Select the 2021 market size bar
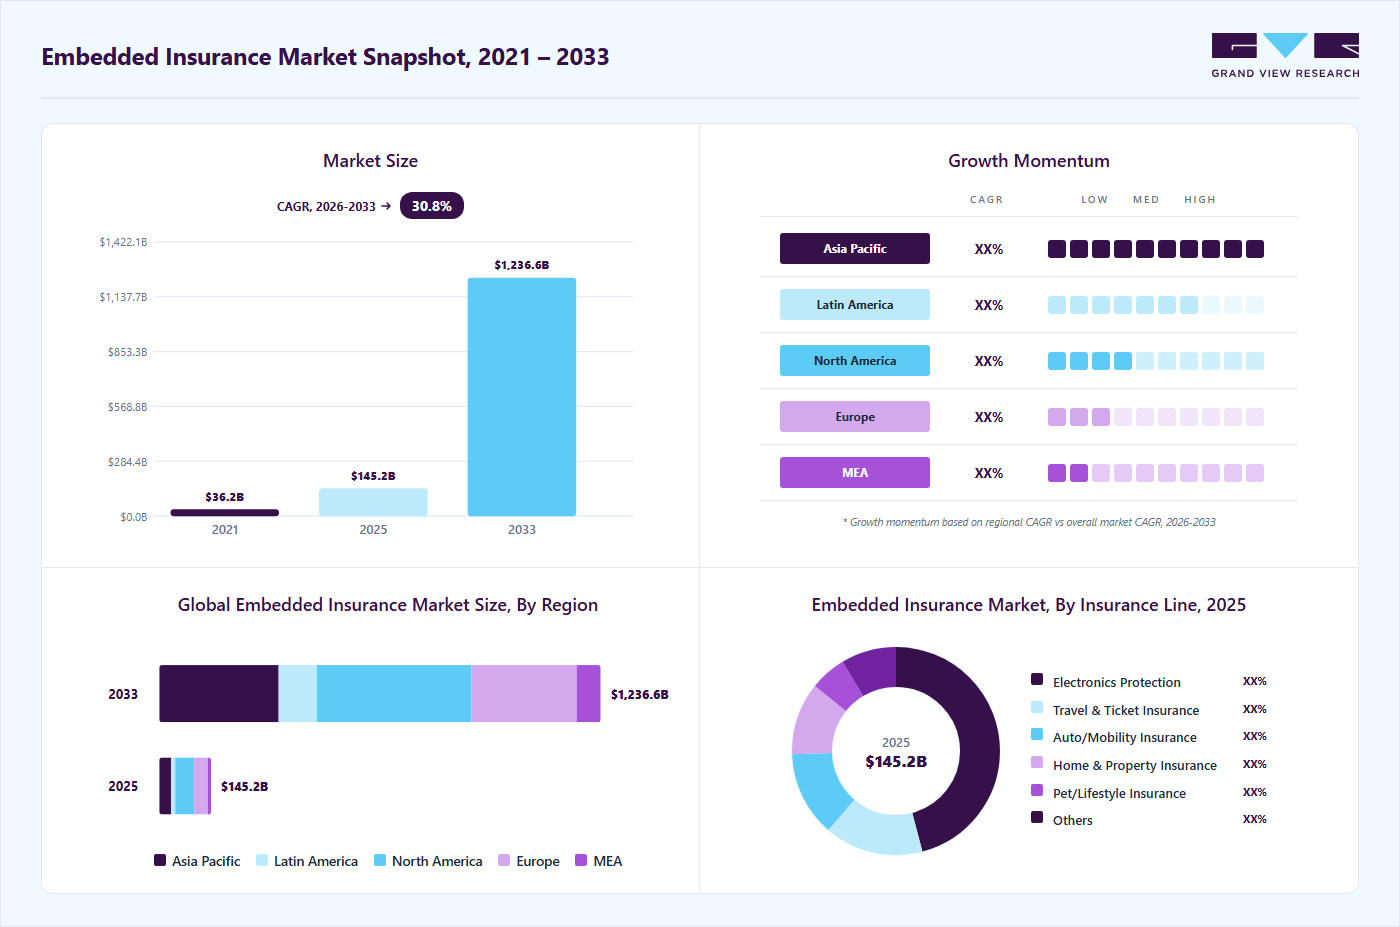 225,513
